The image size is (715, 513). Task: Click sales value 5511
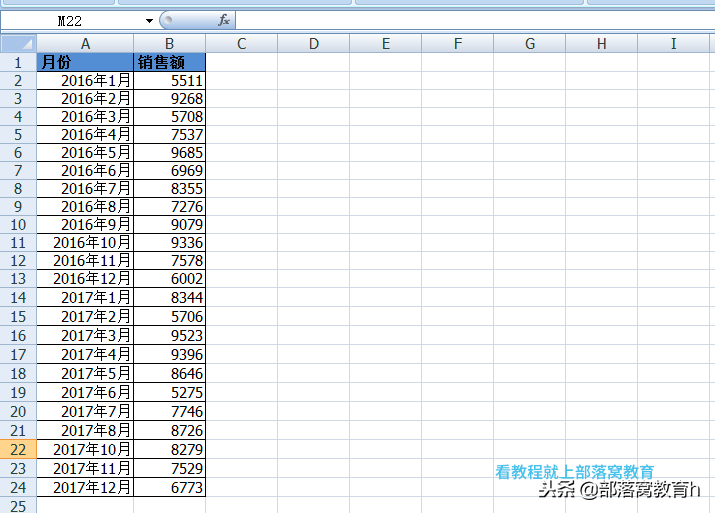[x=170, y=81]
